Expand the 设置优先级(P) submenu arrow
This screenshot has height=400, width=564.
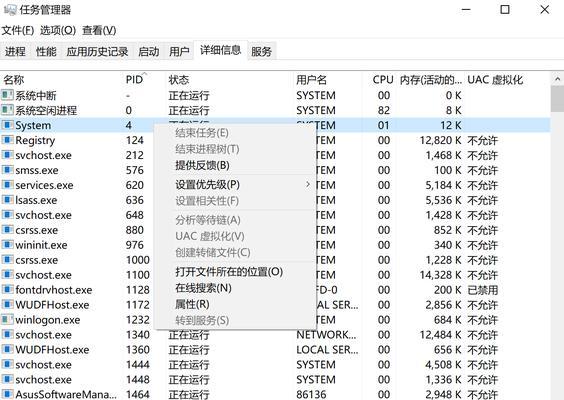(x=308, y=185)
